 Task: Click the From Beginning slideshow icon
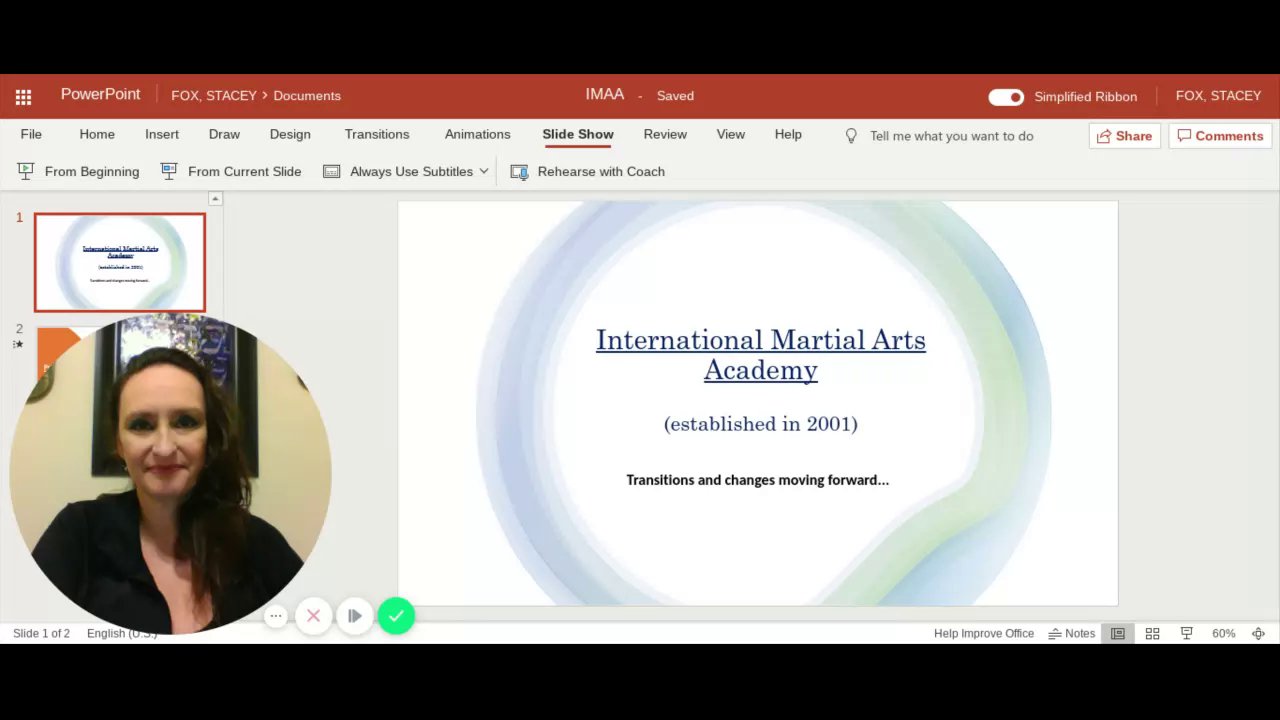point(26,171)
